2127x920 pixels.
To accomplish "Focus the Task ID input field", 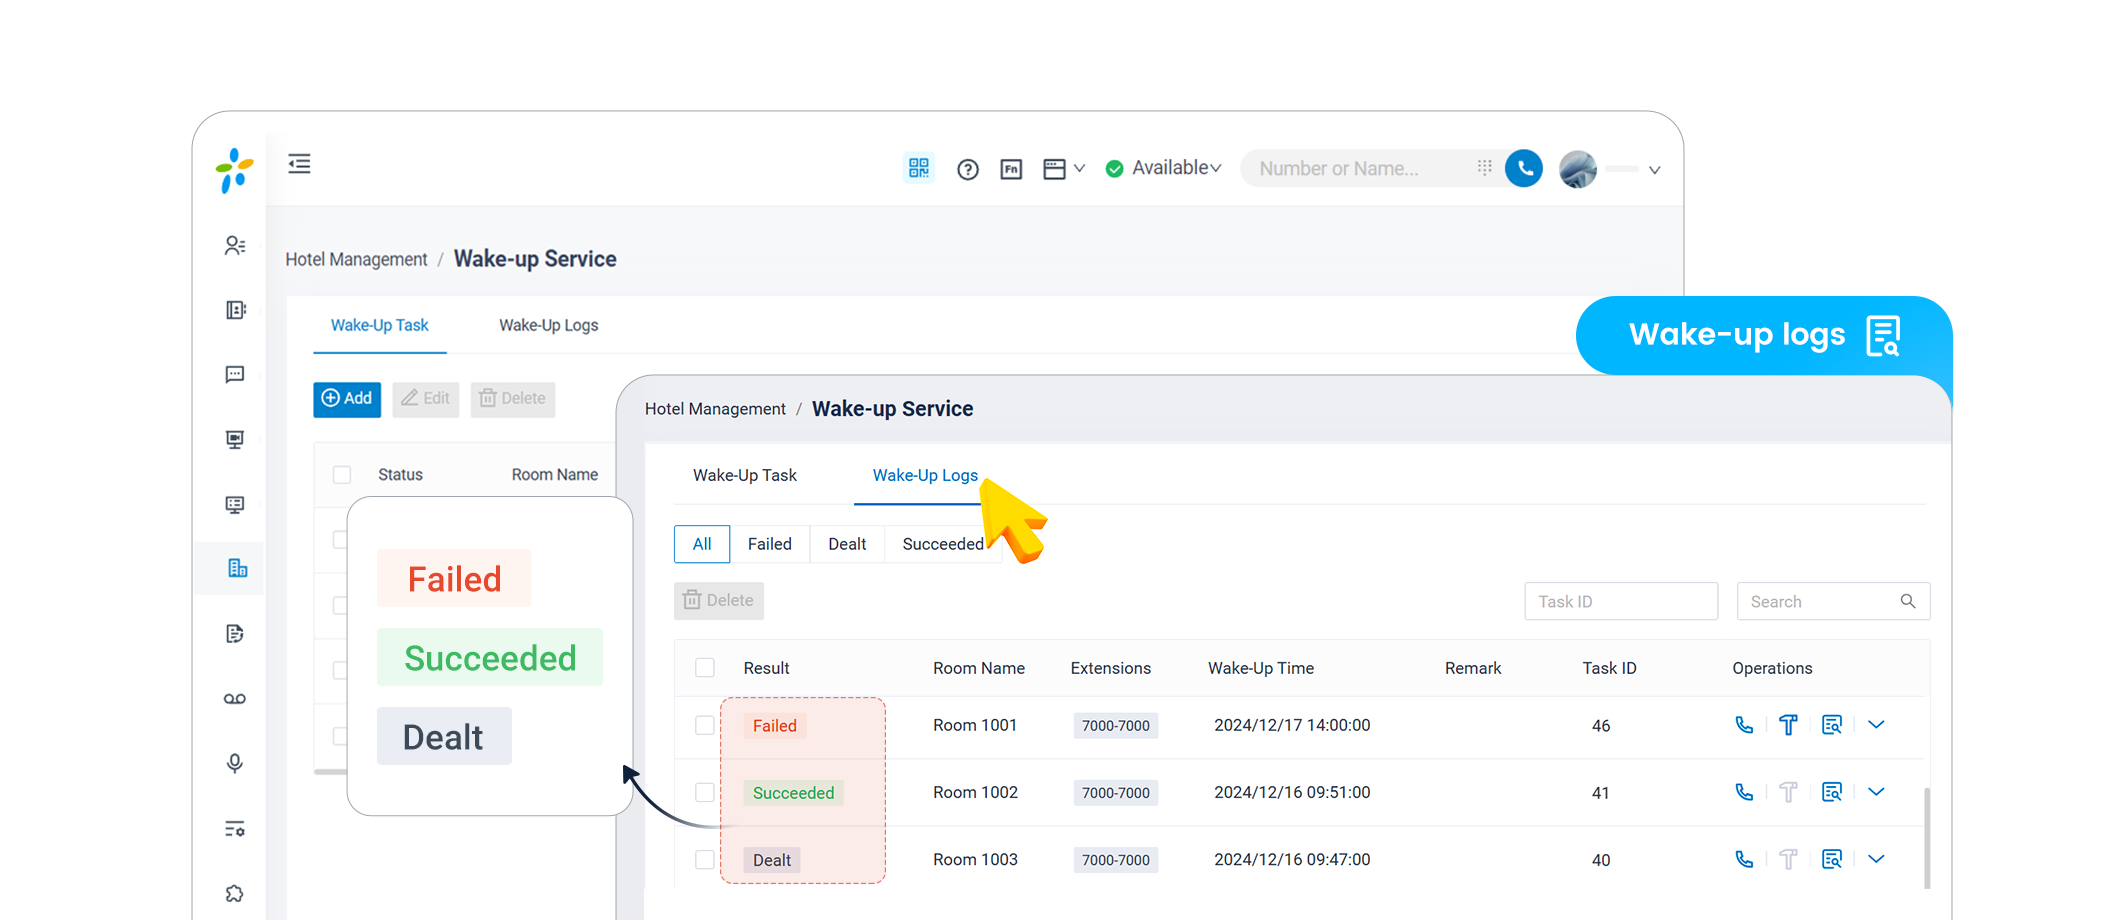I will [1621, 602].
